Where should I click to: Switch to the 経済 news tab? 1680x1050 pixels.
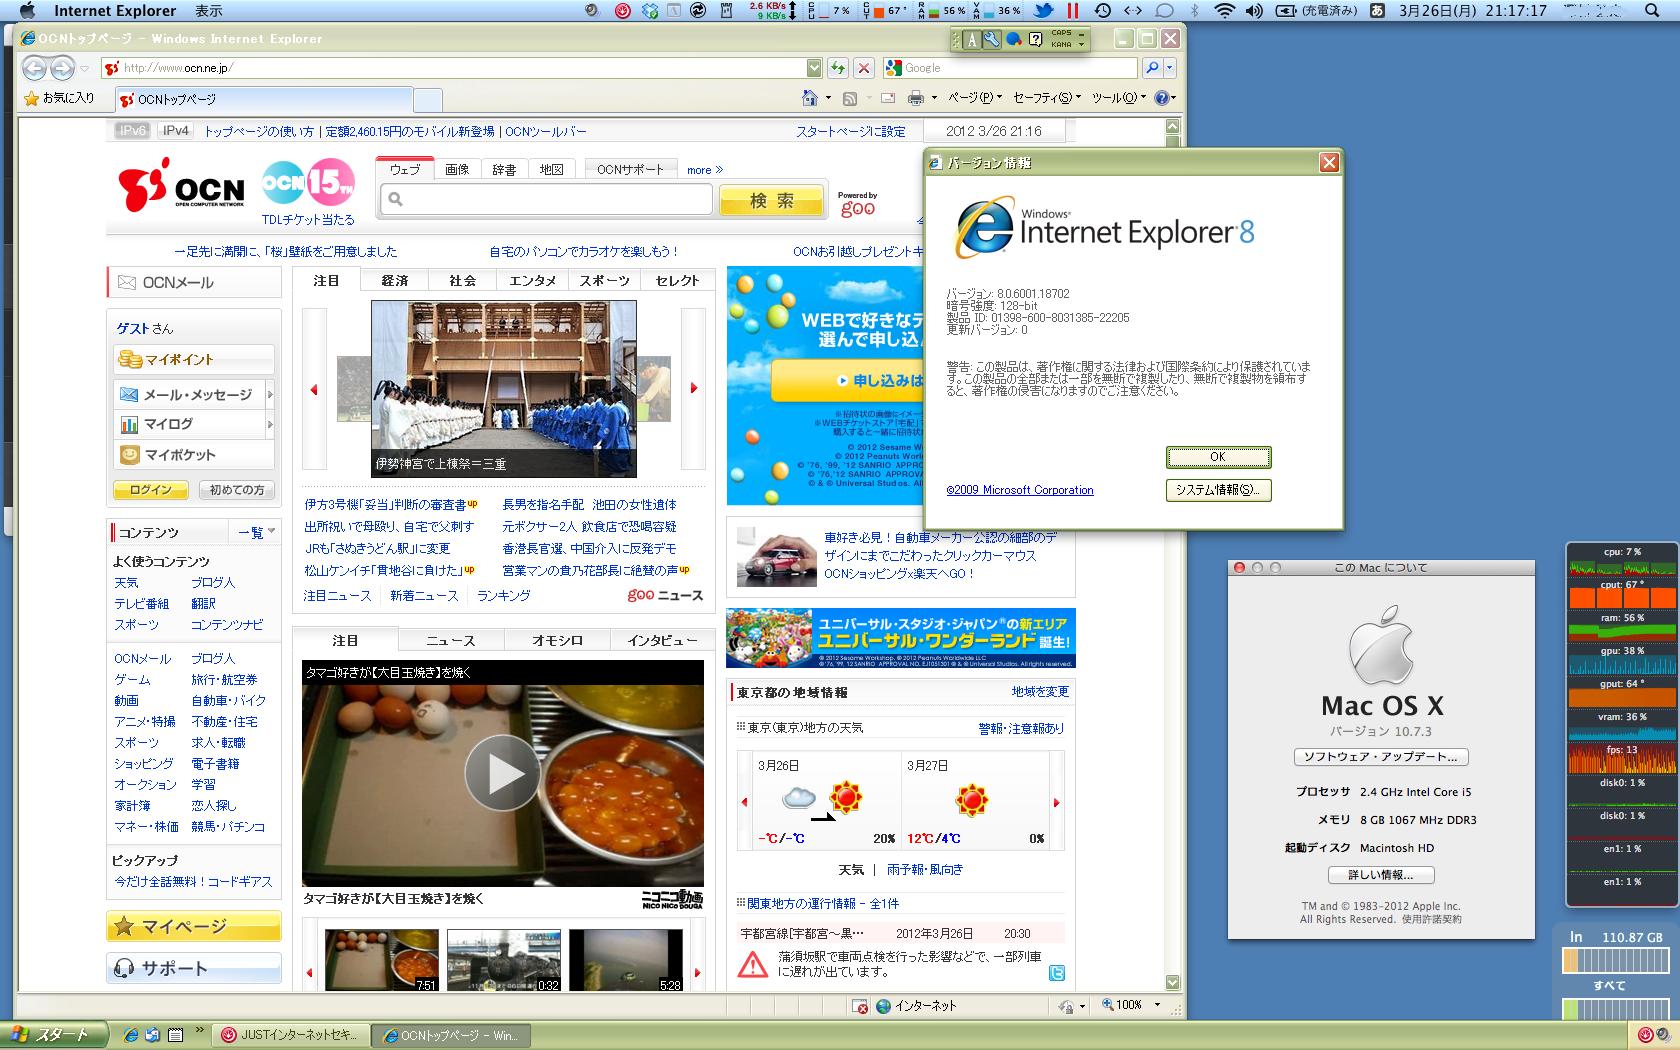(395, 281)
